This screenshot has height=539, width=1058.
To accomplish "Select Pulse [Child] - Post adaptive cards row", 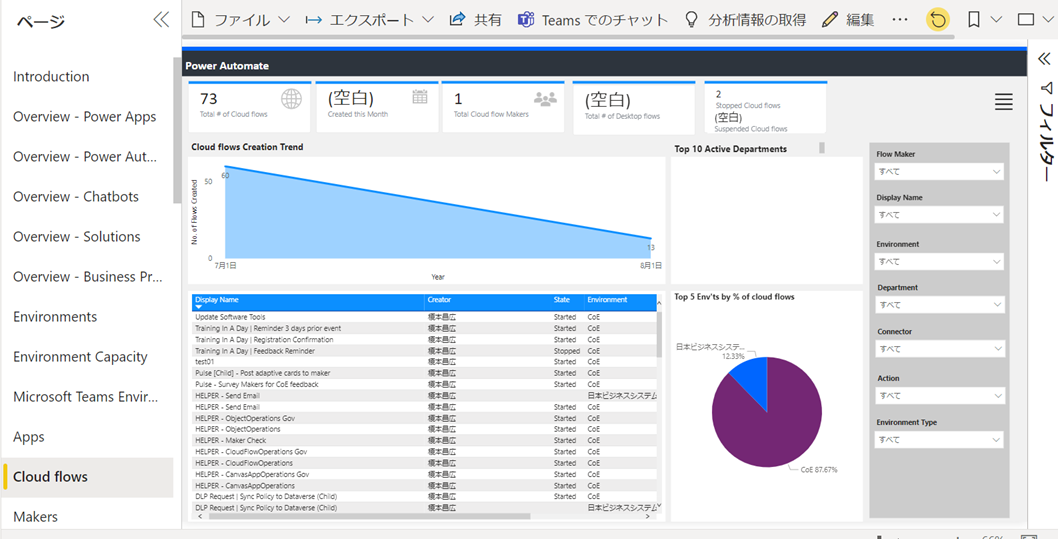I will (x=424, y=373).
